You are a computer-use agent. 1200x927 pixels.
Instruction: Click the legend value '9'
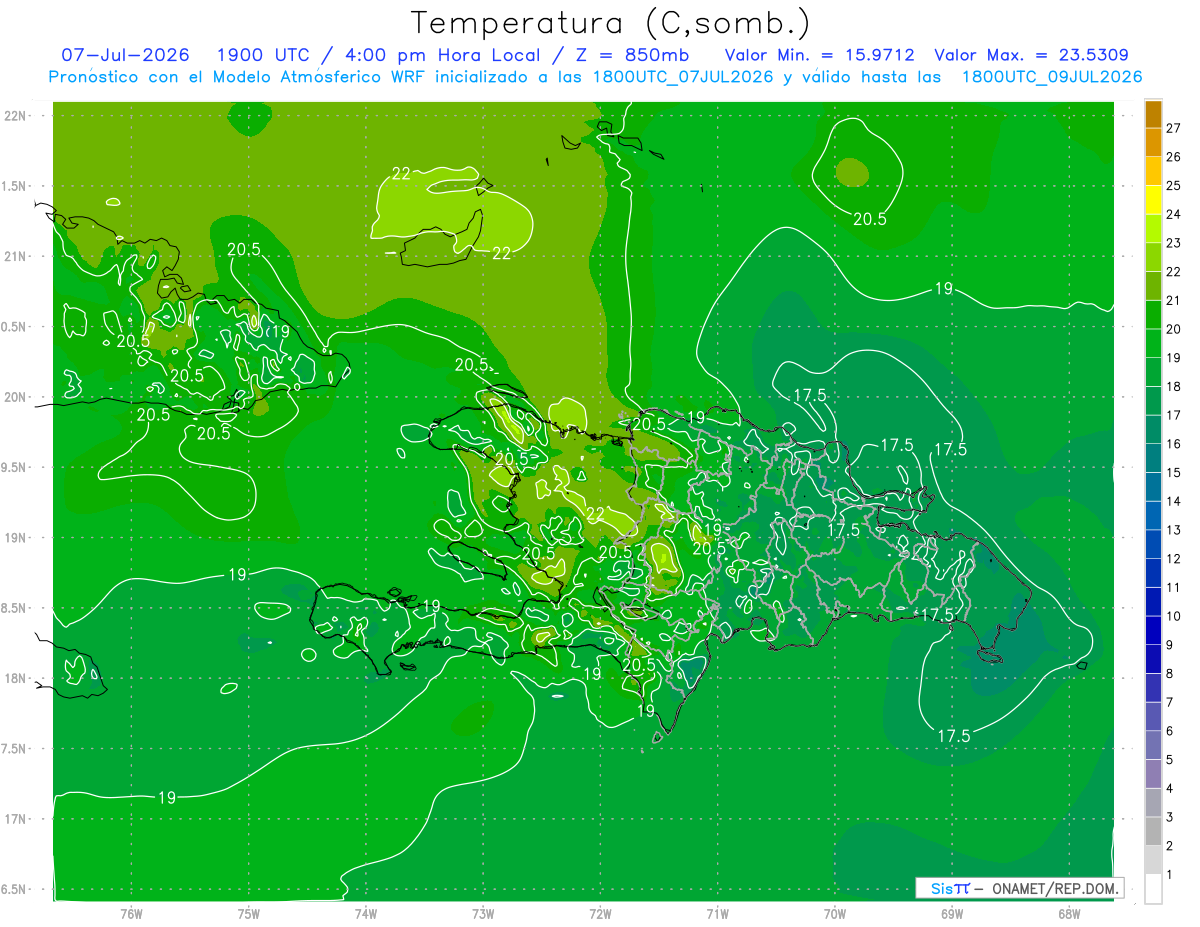[1171, 645]
